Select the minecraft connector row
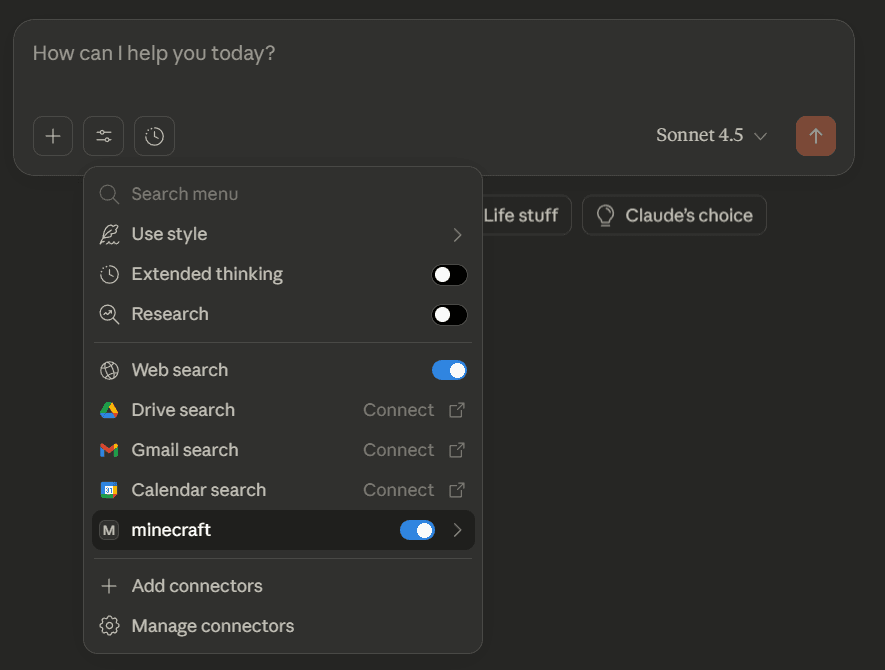885x670 pixels. pyautogui.click(x=283, y=530)
